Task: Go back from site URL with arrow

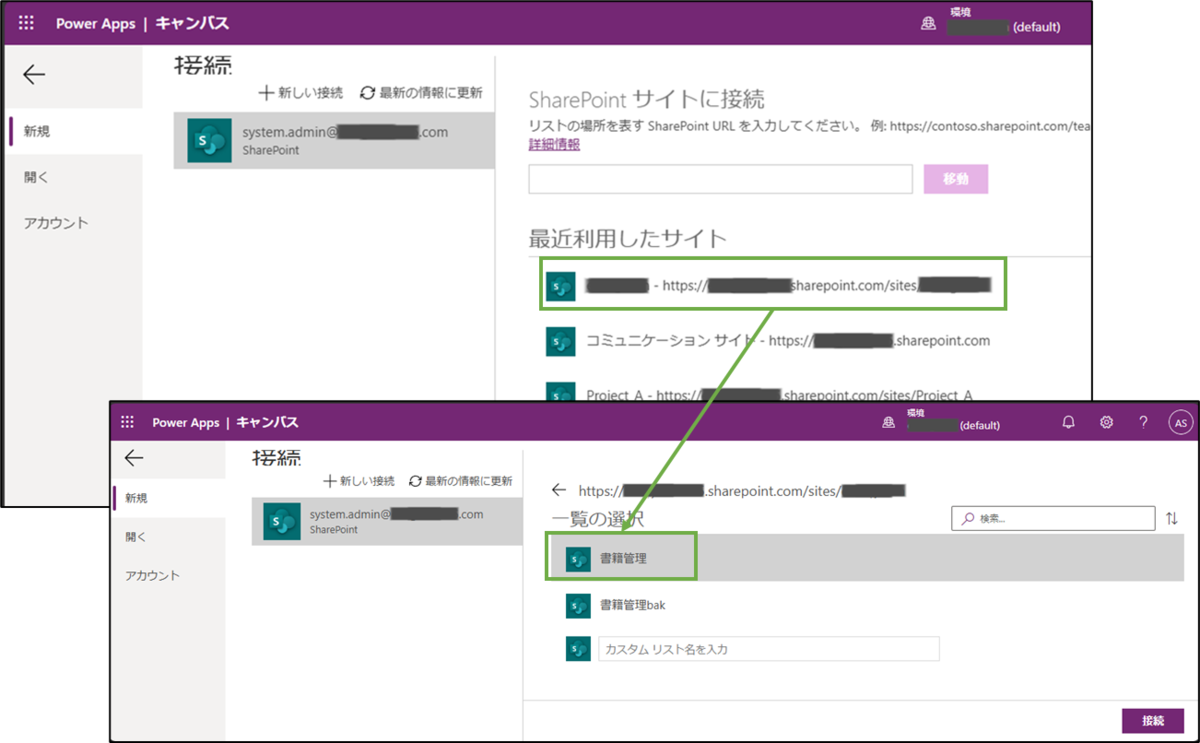Action: pos(559,490)
